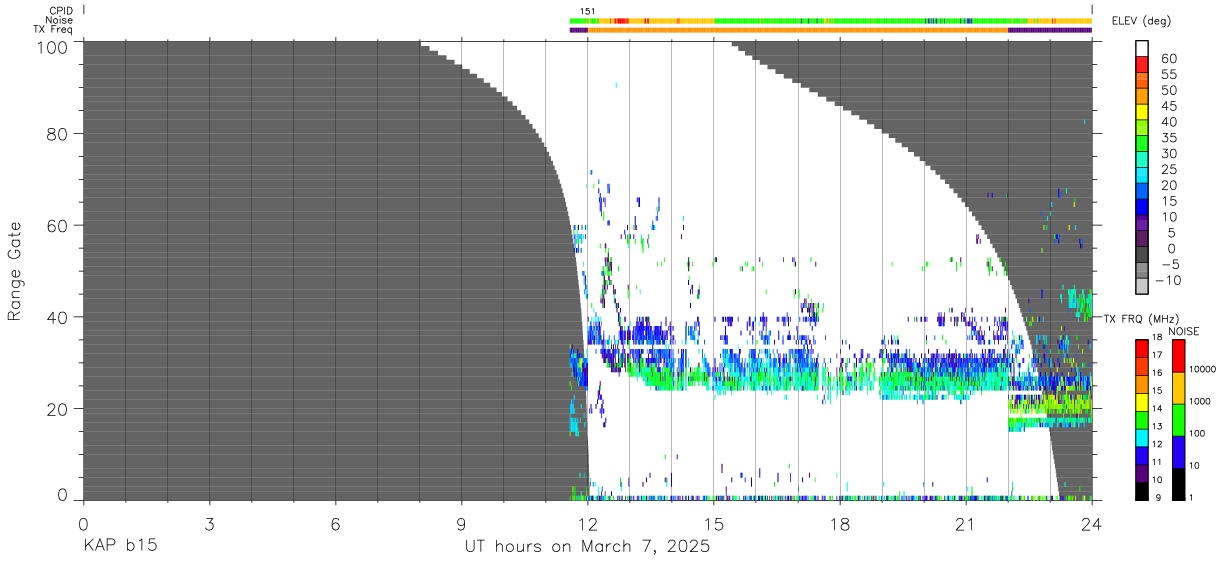Image resolution: width=1228 pixels, height=567 pixels.
Task: Click the x-axis tick label '6'
Action: pyautogui.click(x=336, y=524)
